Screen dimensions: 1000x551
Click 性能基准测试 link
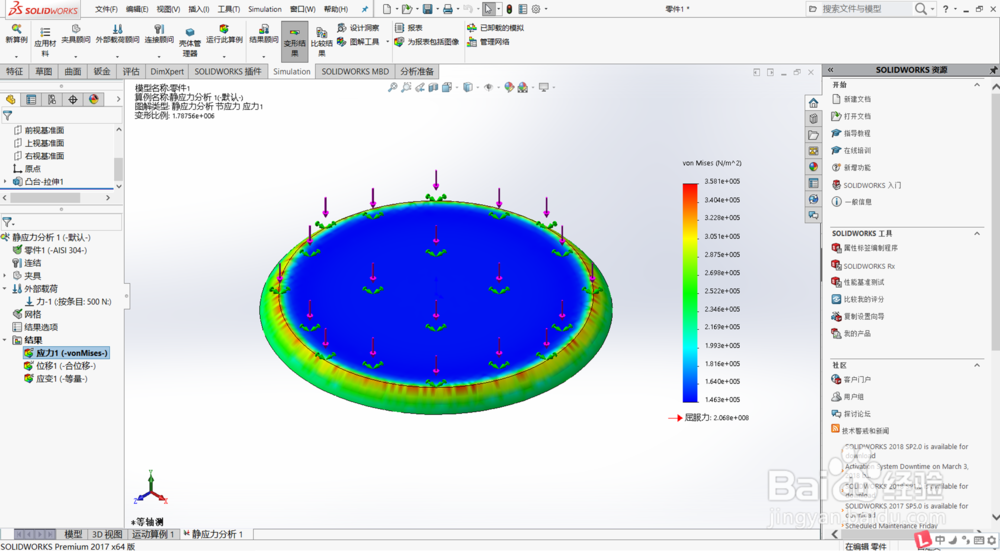[864, 283]
